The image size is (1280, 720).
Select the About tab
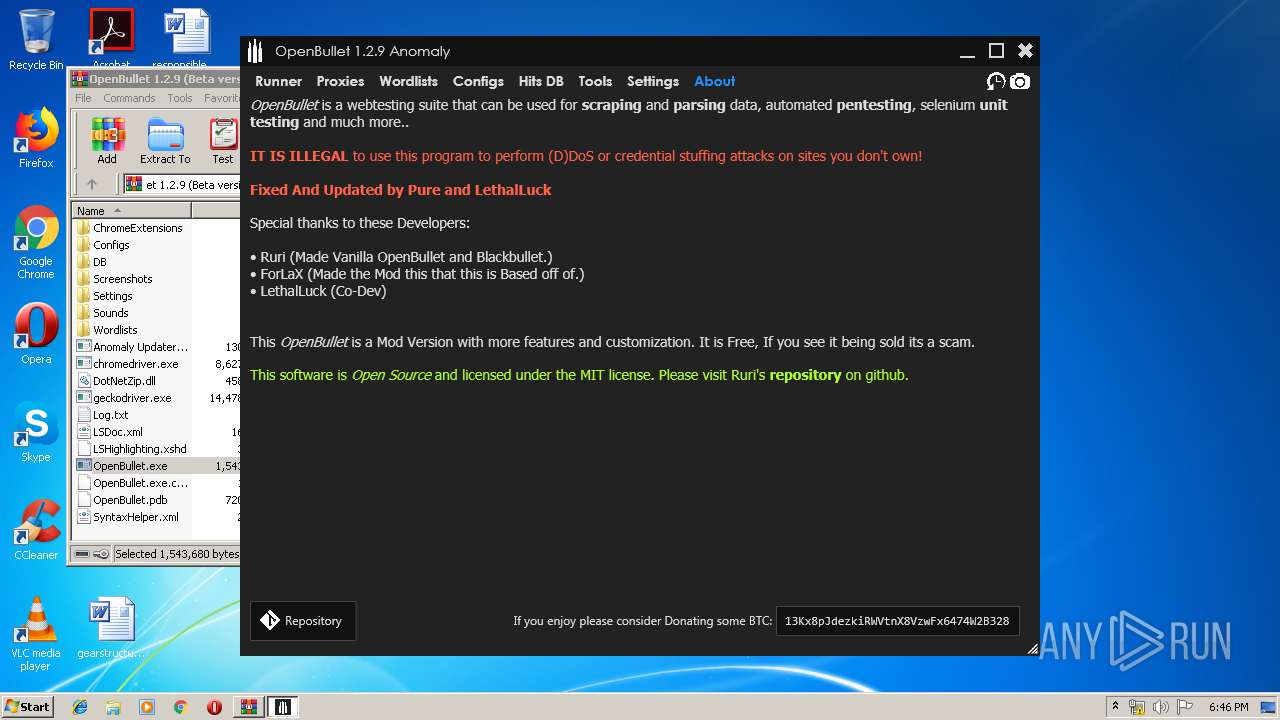pyautogui.click(x=715, y=82)
